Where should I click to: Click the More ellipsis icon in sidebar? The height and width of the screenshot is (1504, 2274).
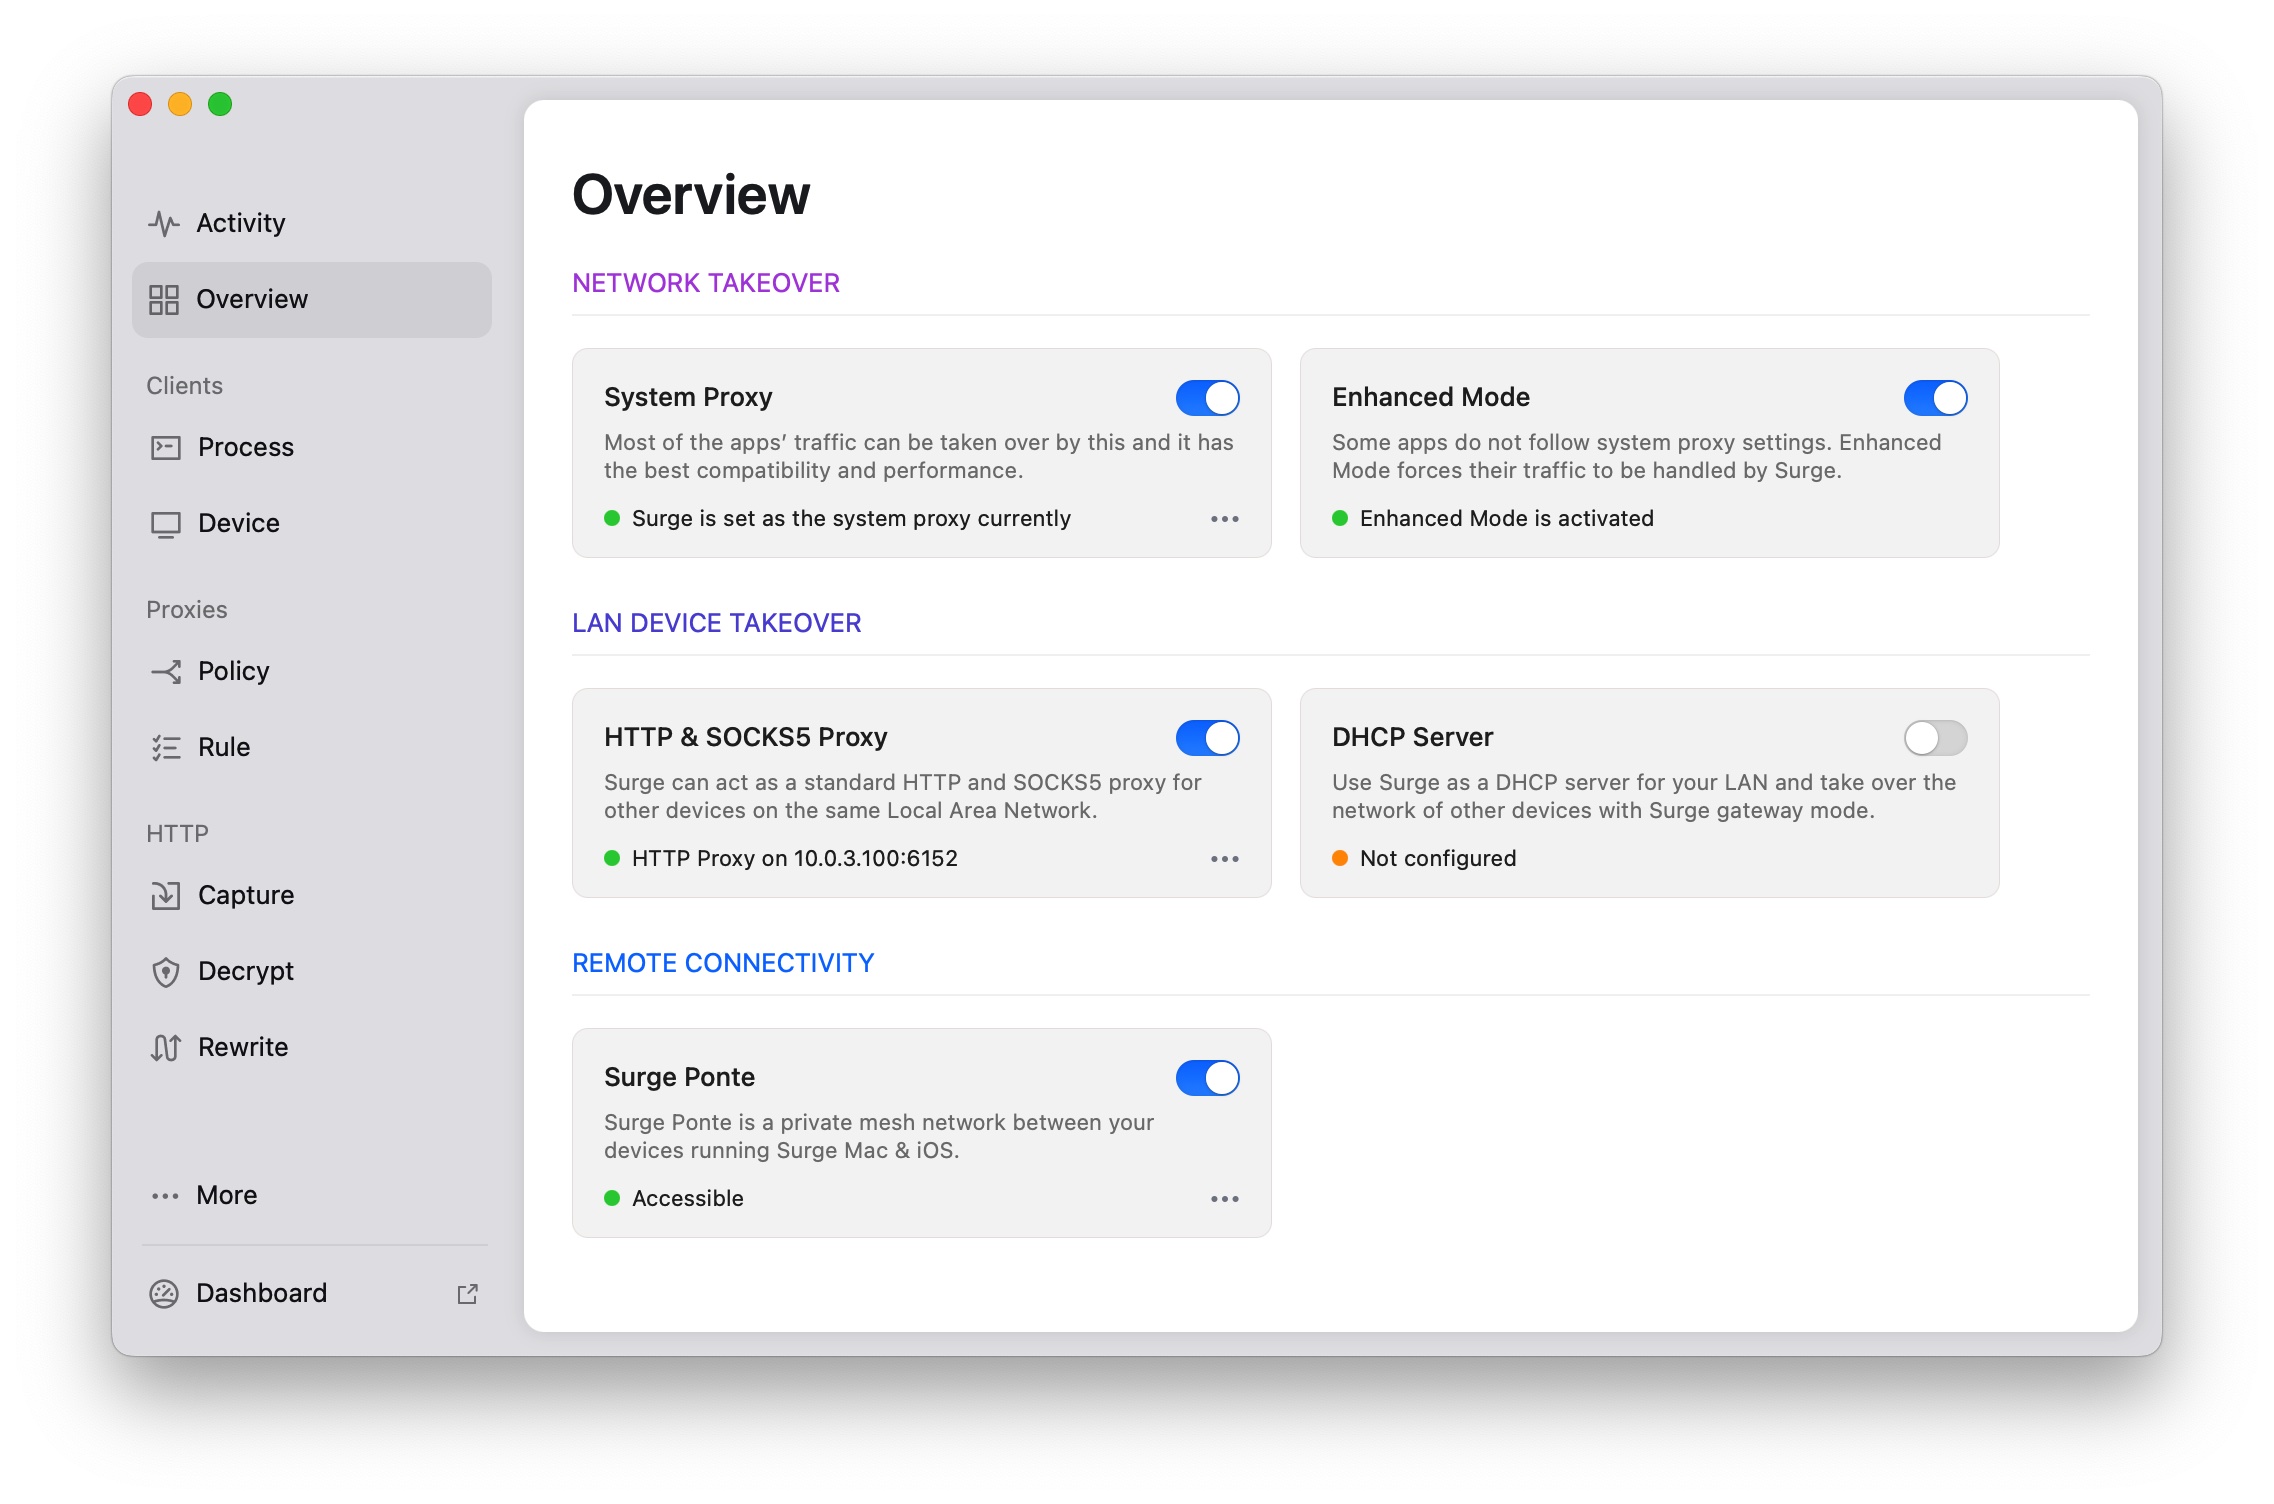click(x=165, y=1196)
